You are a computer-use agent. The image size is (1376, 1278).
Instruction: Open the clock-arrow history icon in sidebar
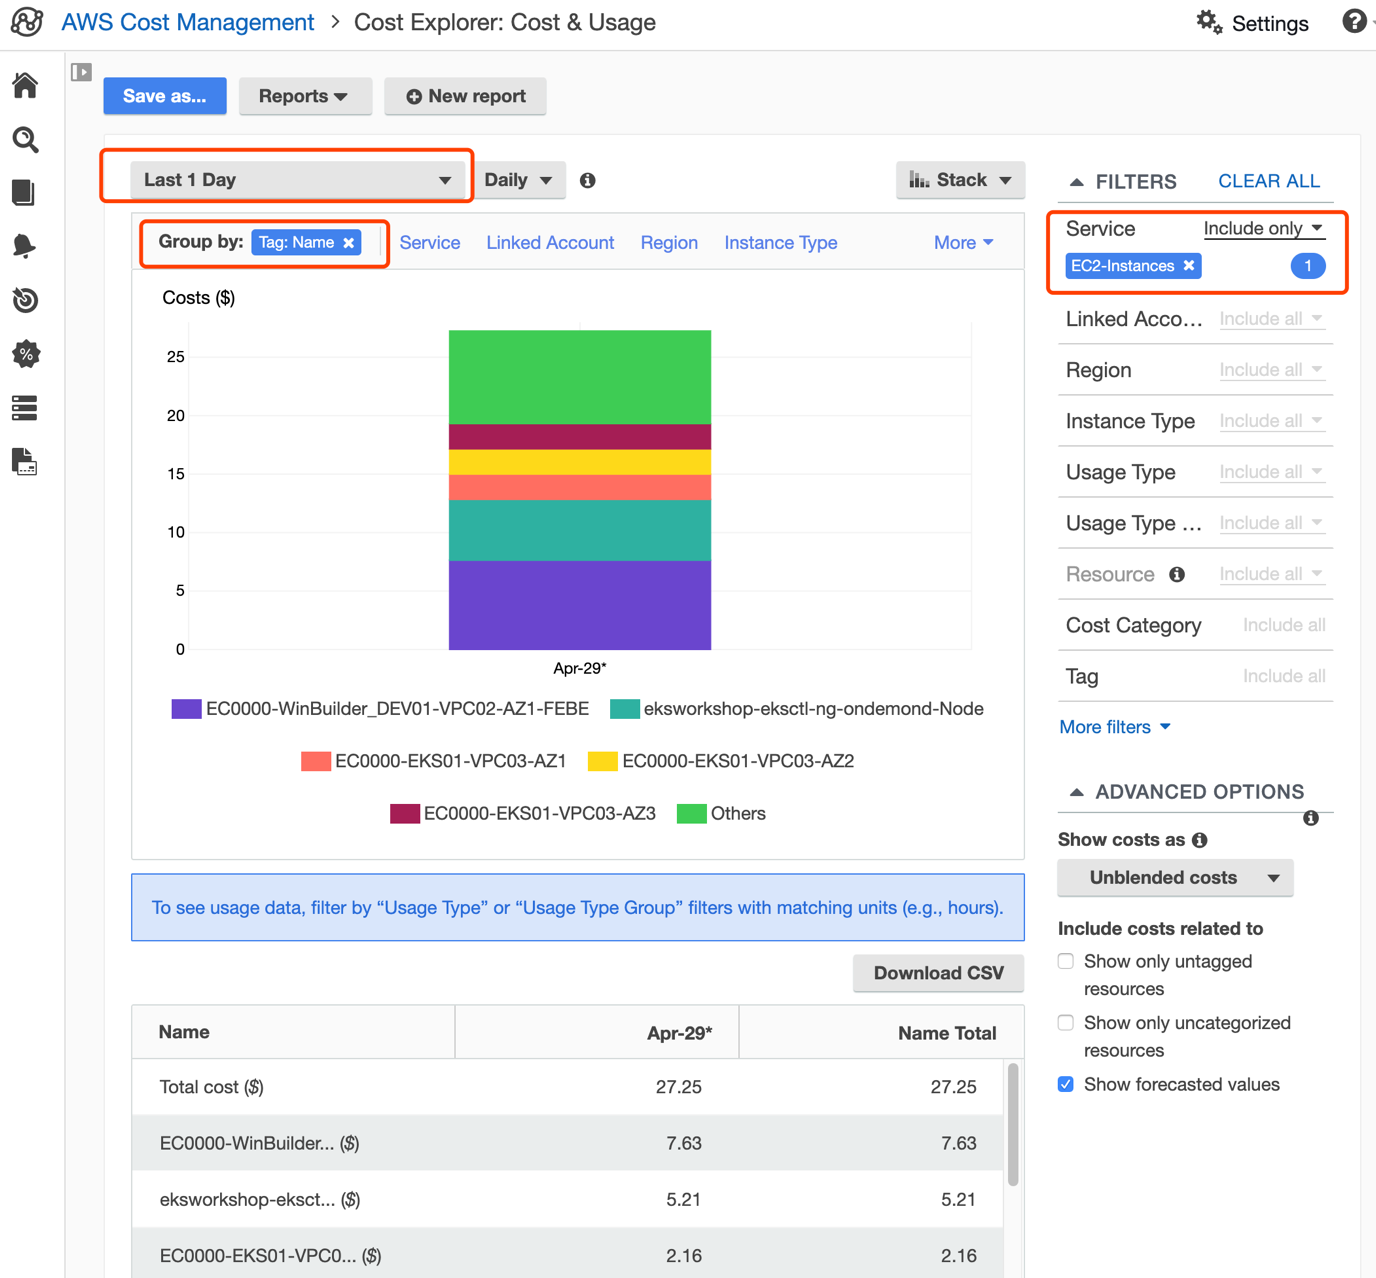[25, 300]
